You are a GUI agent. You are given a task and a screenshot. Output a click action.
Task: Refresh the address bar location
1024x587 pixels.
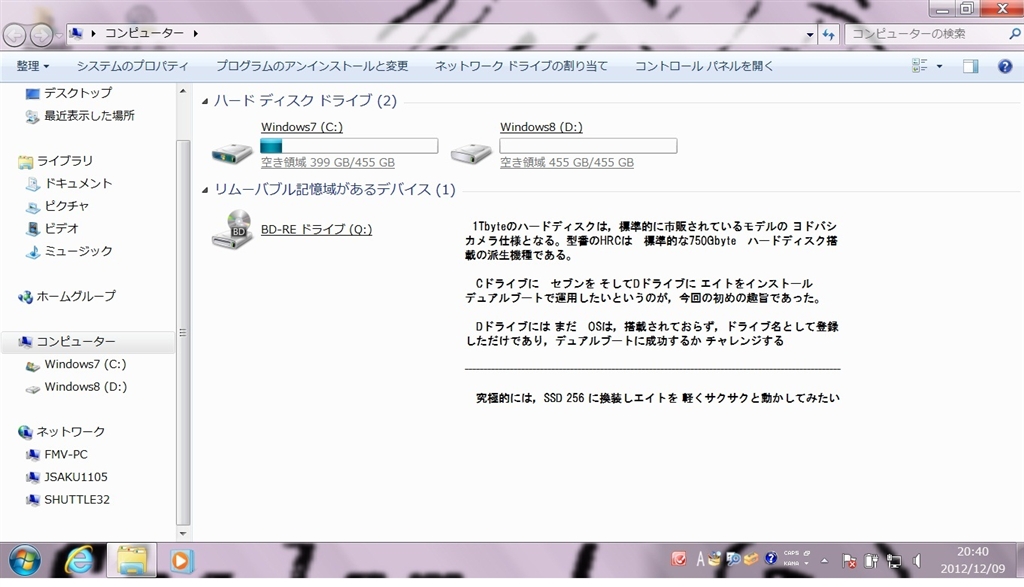pyautogui.click(x=829, y=34)
